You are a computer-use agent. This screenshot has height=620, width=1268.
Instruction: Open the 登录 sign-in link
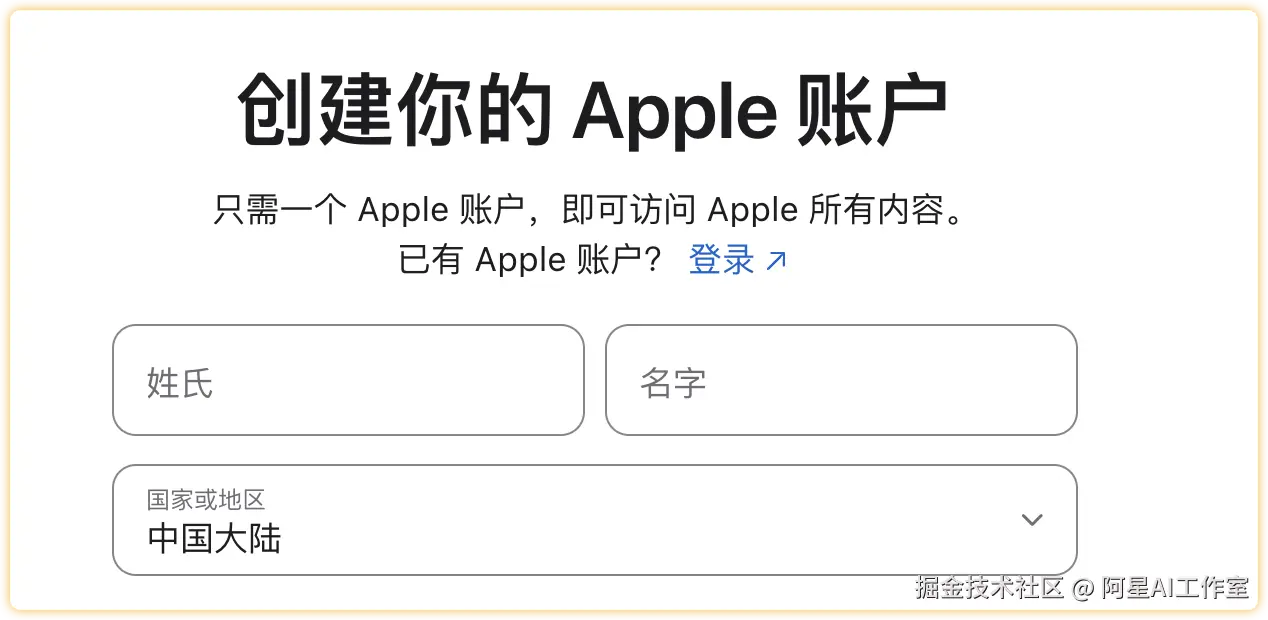(x=722, y=261)
